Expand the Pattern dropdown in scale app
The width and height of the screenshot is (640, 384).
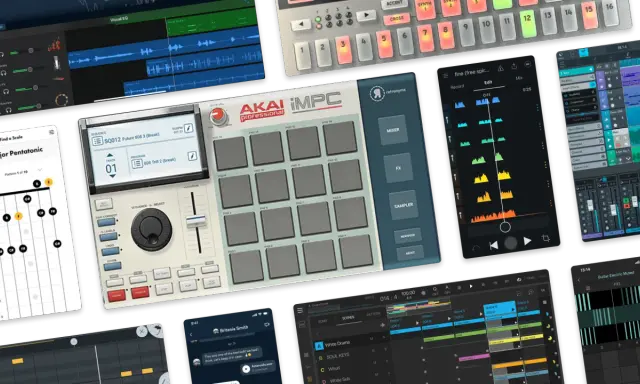pos(40,169)
